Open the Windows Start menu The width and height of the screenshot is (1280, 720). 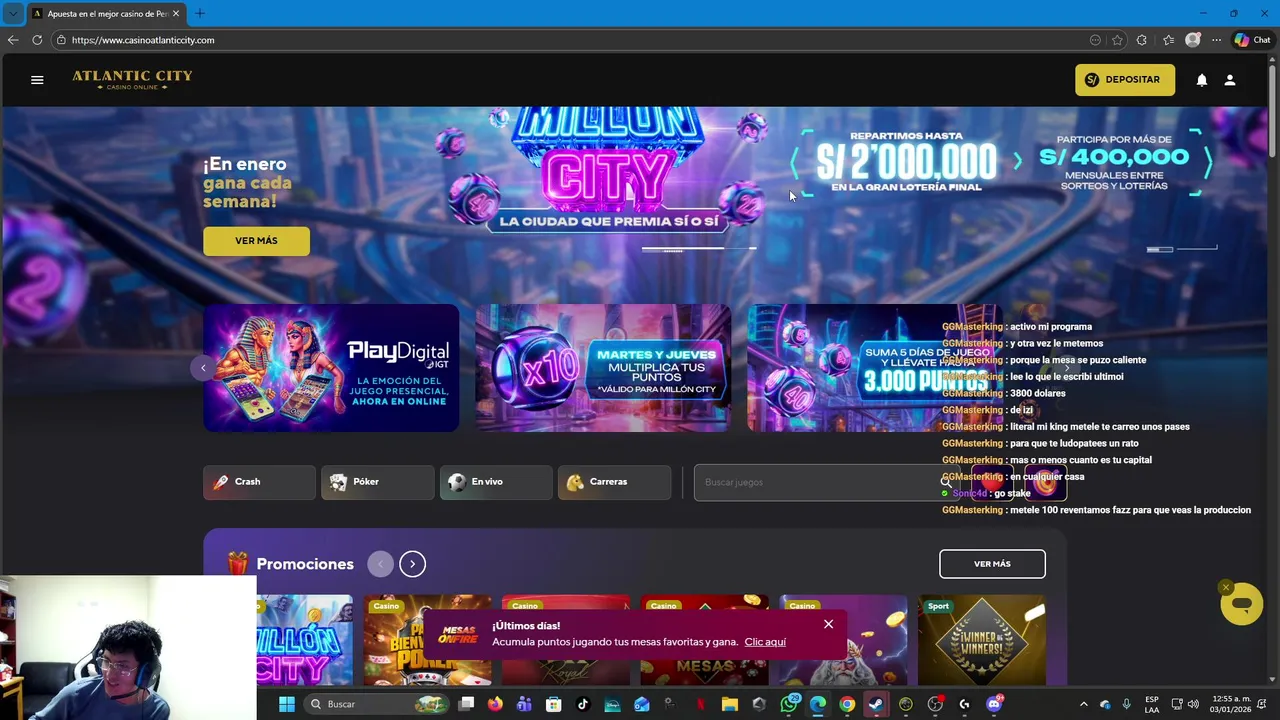tap(287, 704)
